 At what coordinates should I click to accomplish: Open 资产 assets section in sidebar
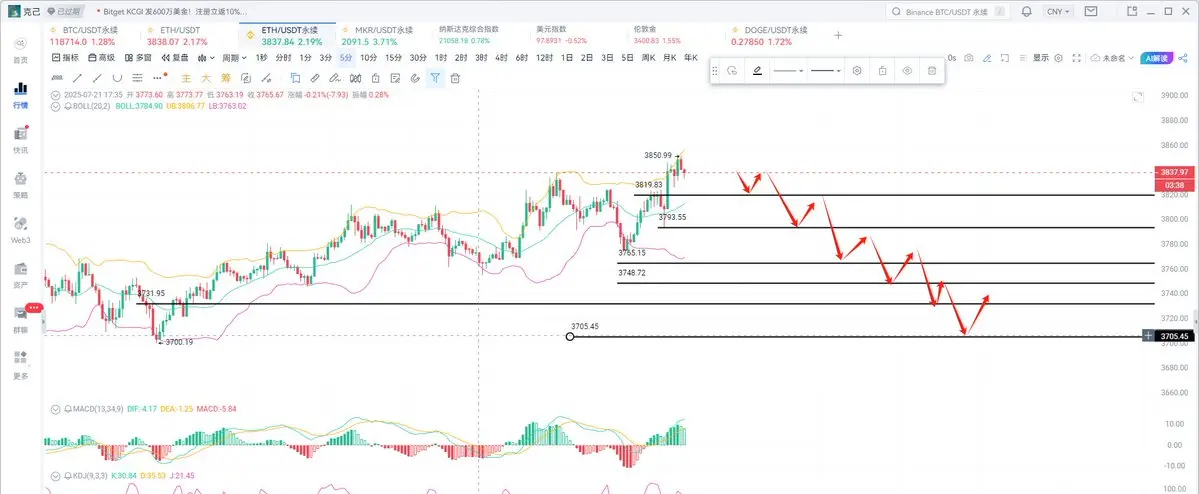click(x=21, y=275)
